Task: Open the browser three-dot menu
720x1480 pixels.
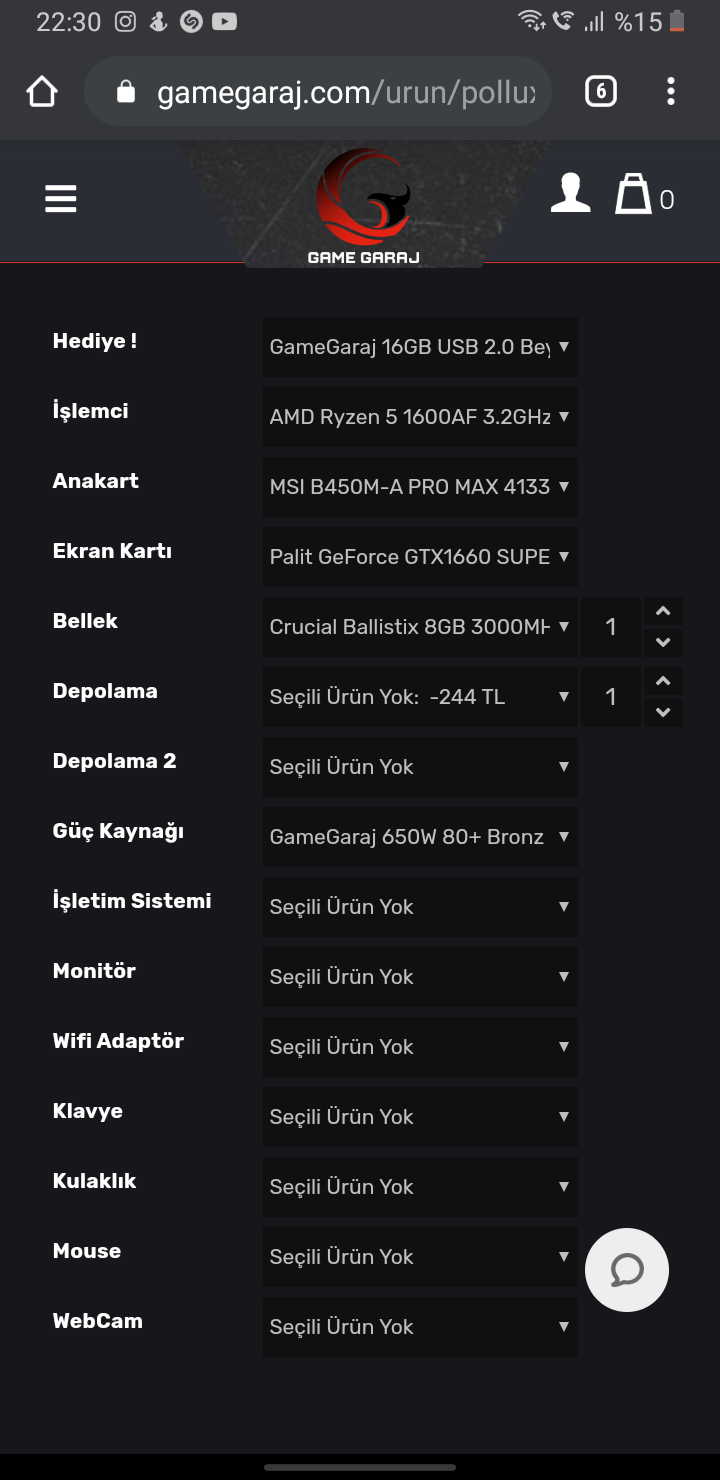Action: coord(670,92)
